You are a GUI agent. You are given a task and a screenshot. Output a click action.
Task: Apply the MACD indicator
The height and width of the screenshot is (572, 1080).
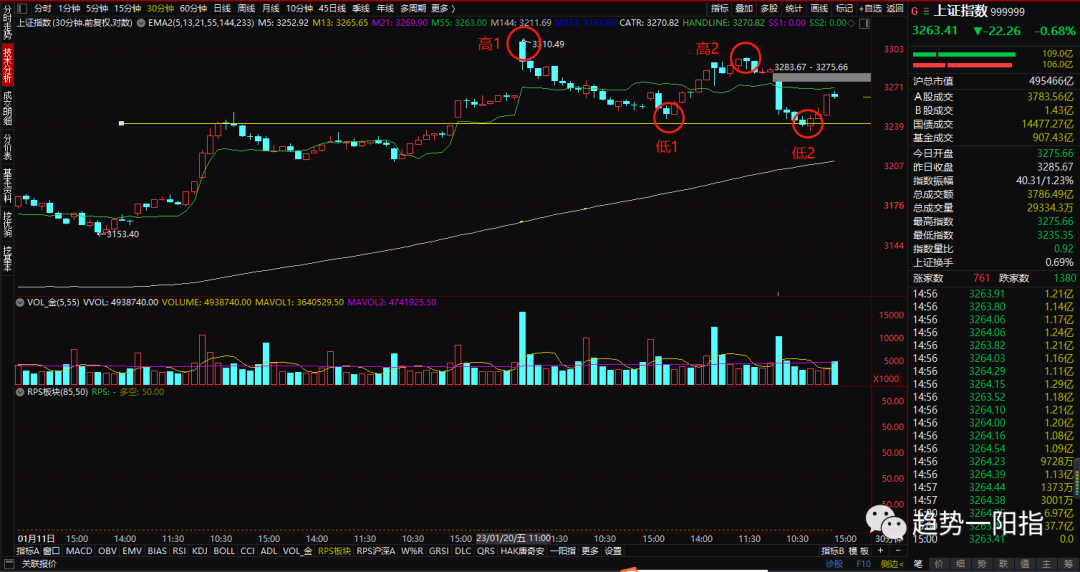point(79,551)
